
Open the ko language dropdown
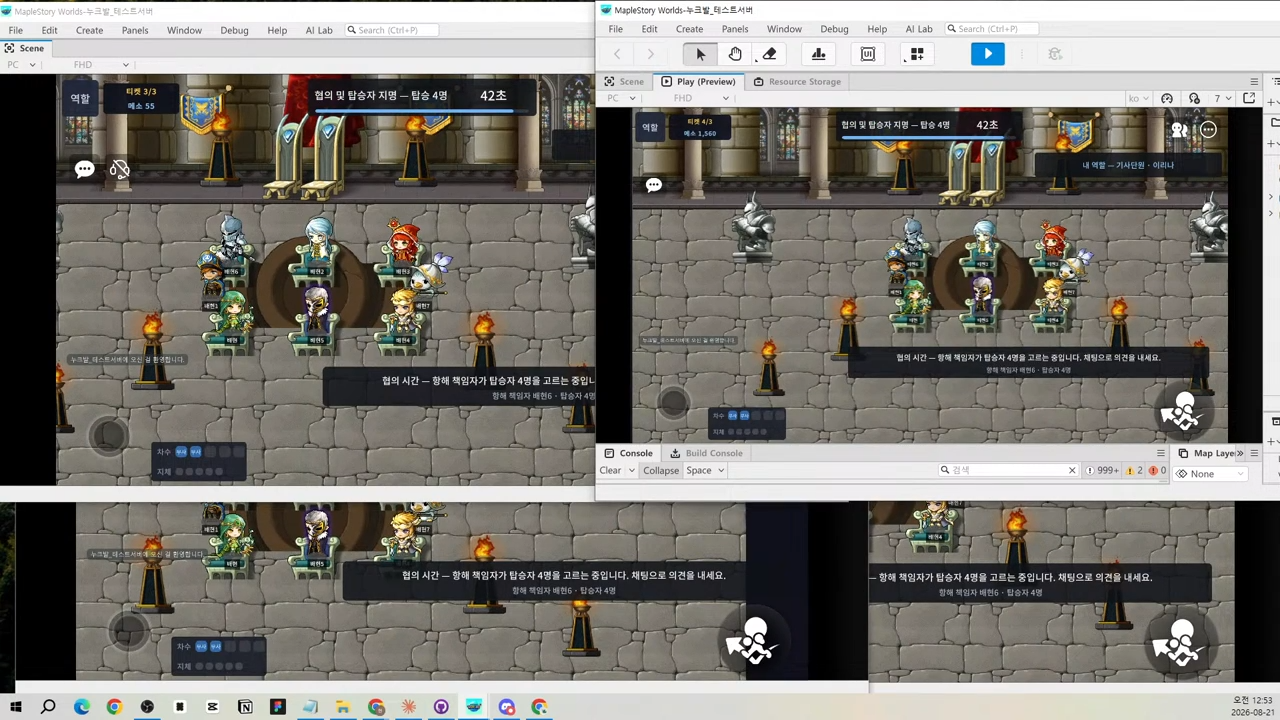click(x=1139, y=98)
